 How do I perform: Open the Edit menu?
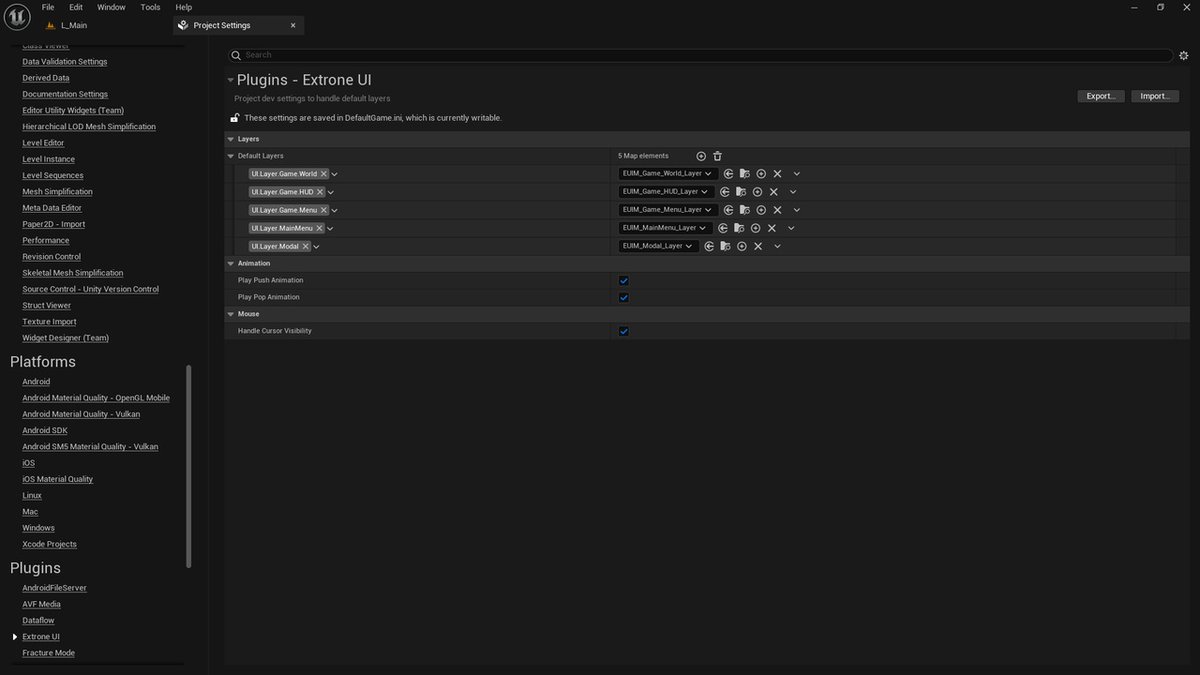[76, 7]
